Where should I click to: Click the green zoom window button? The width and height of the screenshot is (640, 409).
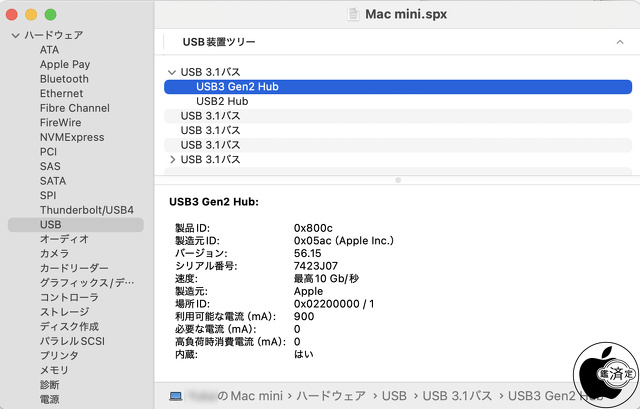coord(51,15)
